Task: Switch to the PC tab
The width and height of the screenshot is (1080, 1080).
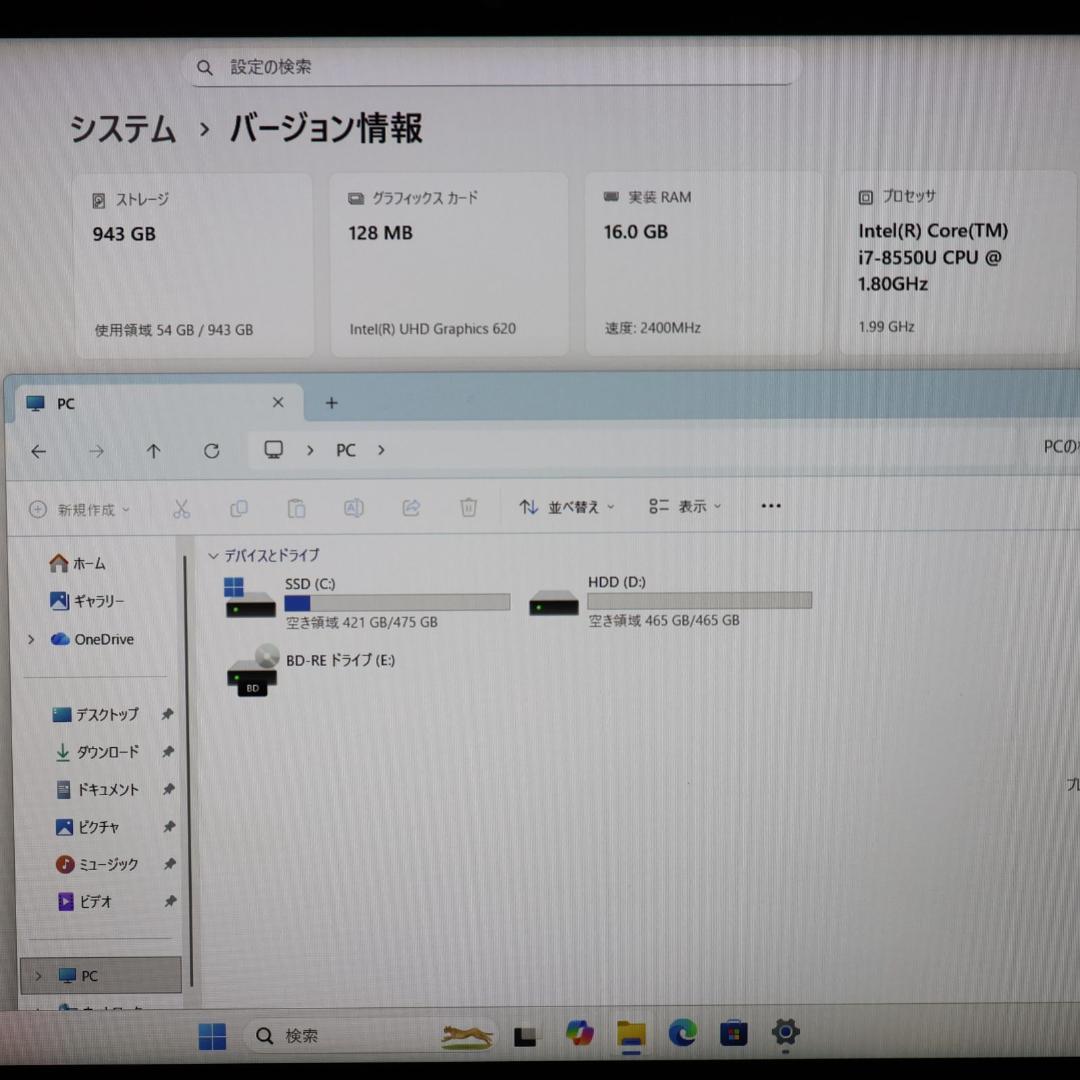Action: click(x=65, y=403)
